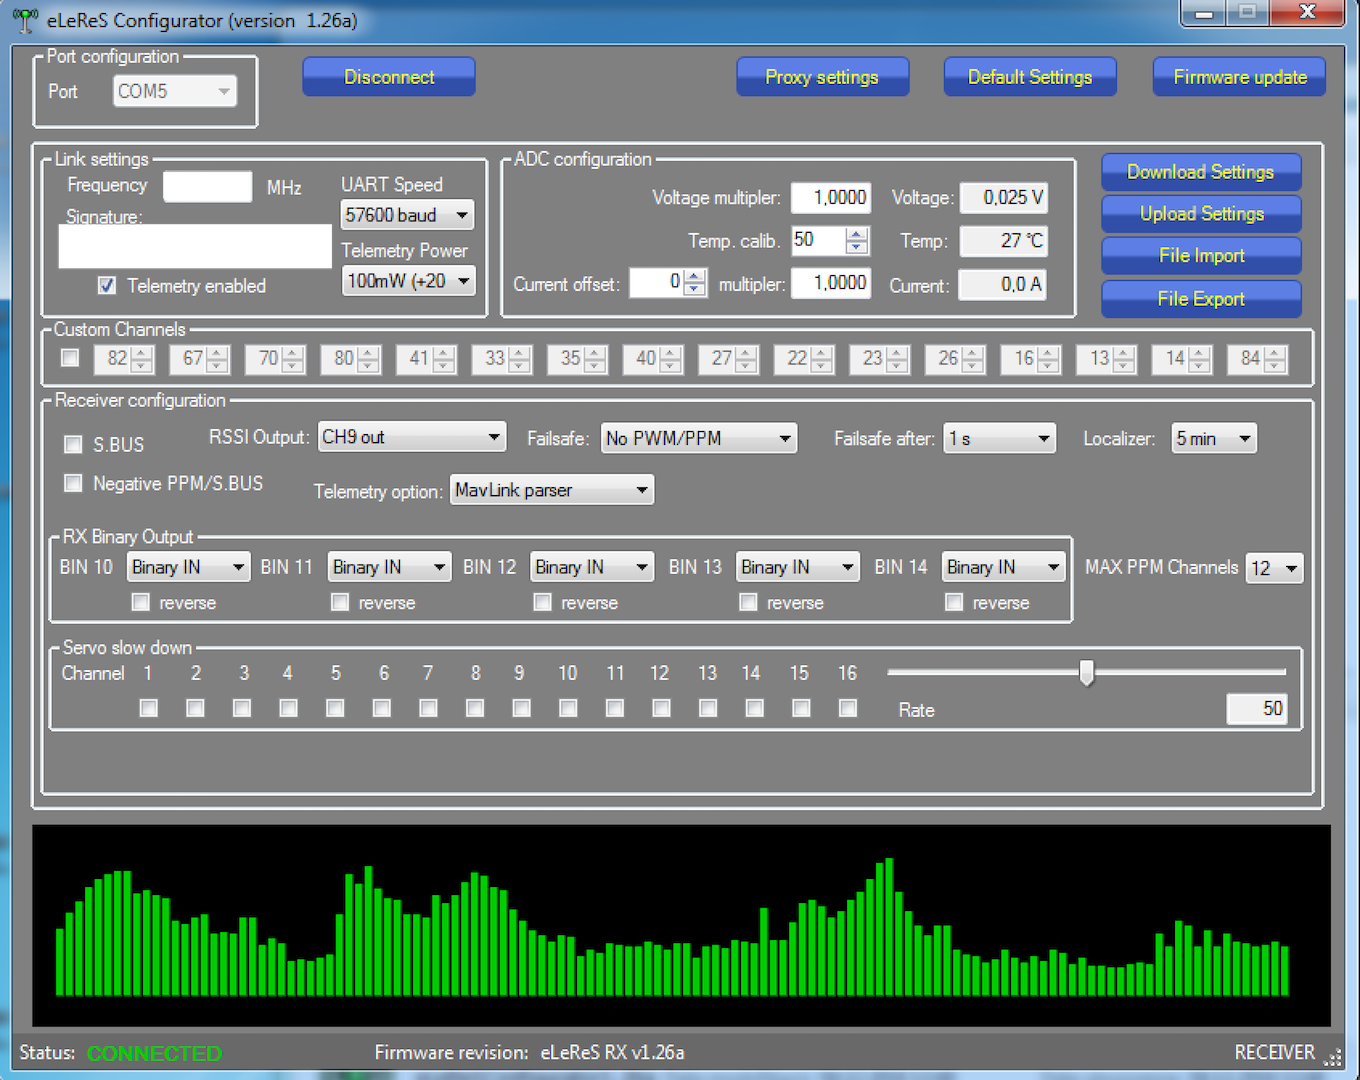Open UART Speed 57600 baud dropdown
The image size is (1360, 1080).
(407, 215)
